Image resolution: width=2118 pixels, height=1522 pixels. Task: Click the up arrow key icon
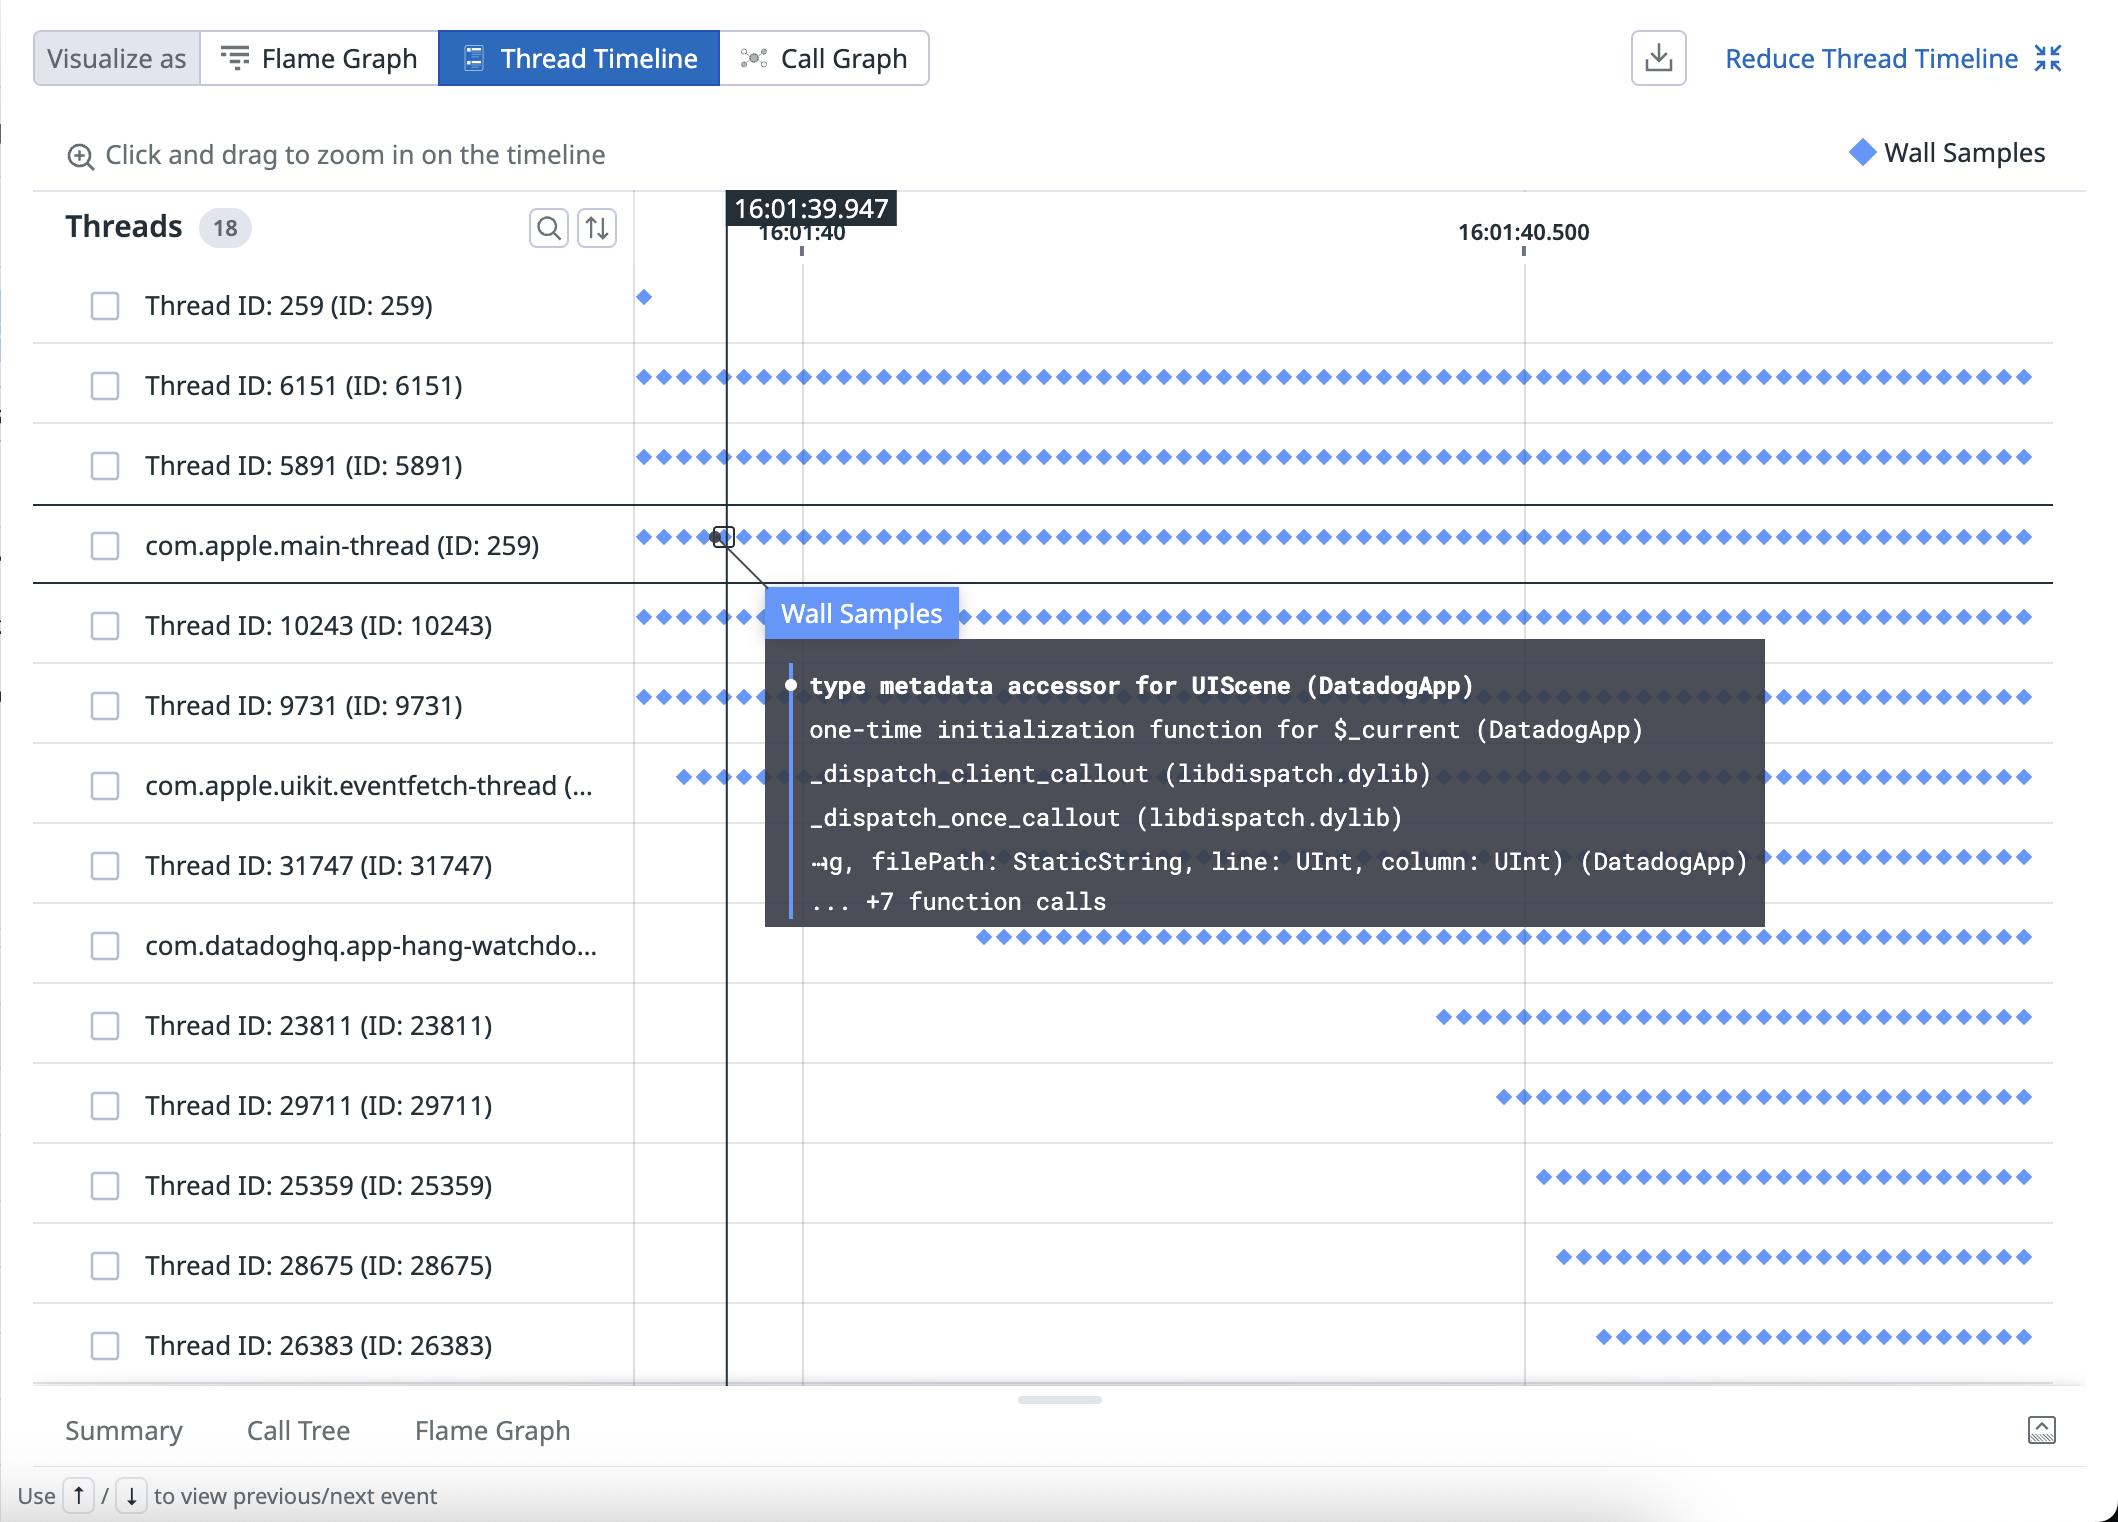click(x=79, y=1496)
